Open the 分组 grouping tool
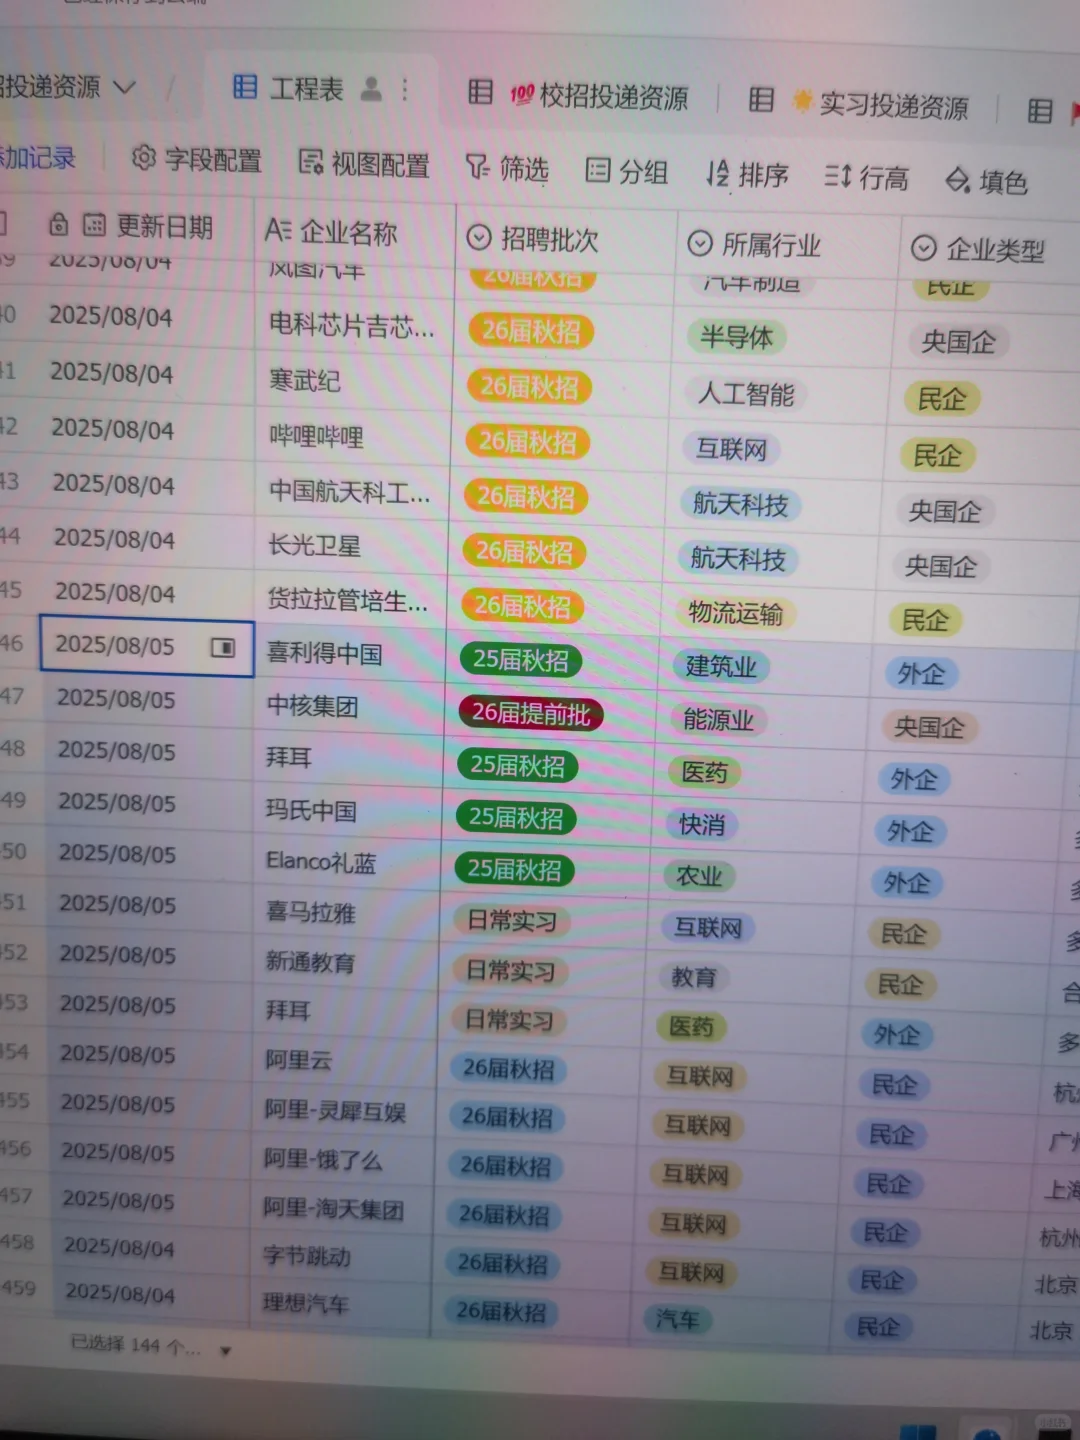 coord(626,171)
